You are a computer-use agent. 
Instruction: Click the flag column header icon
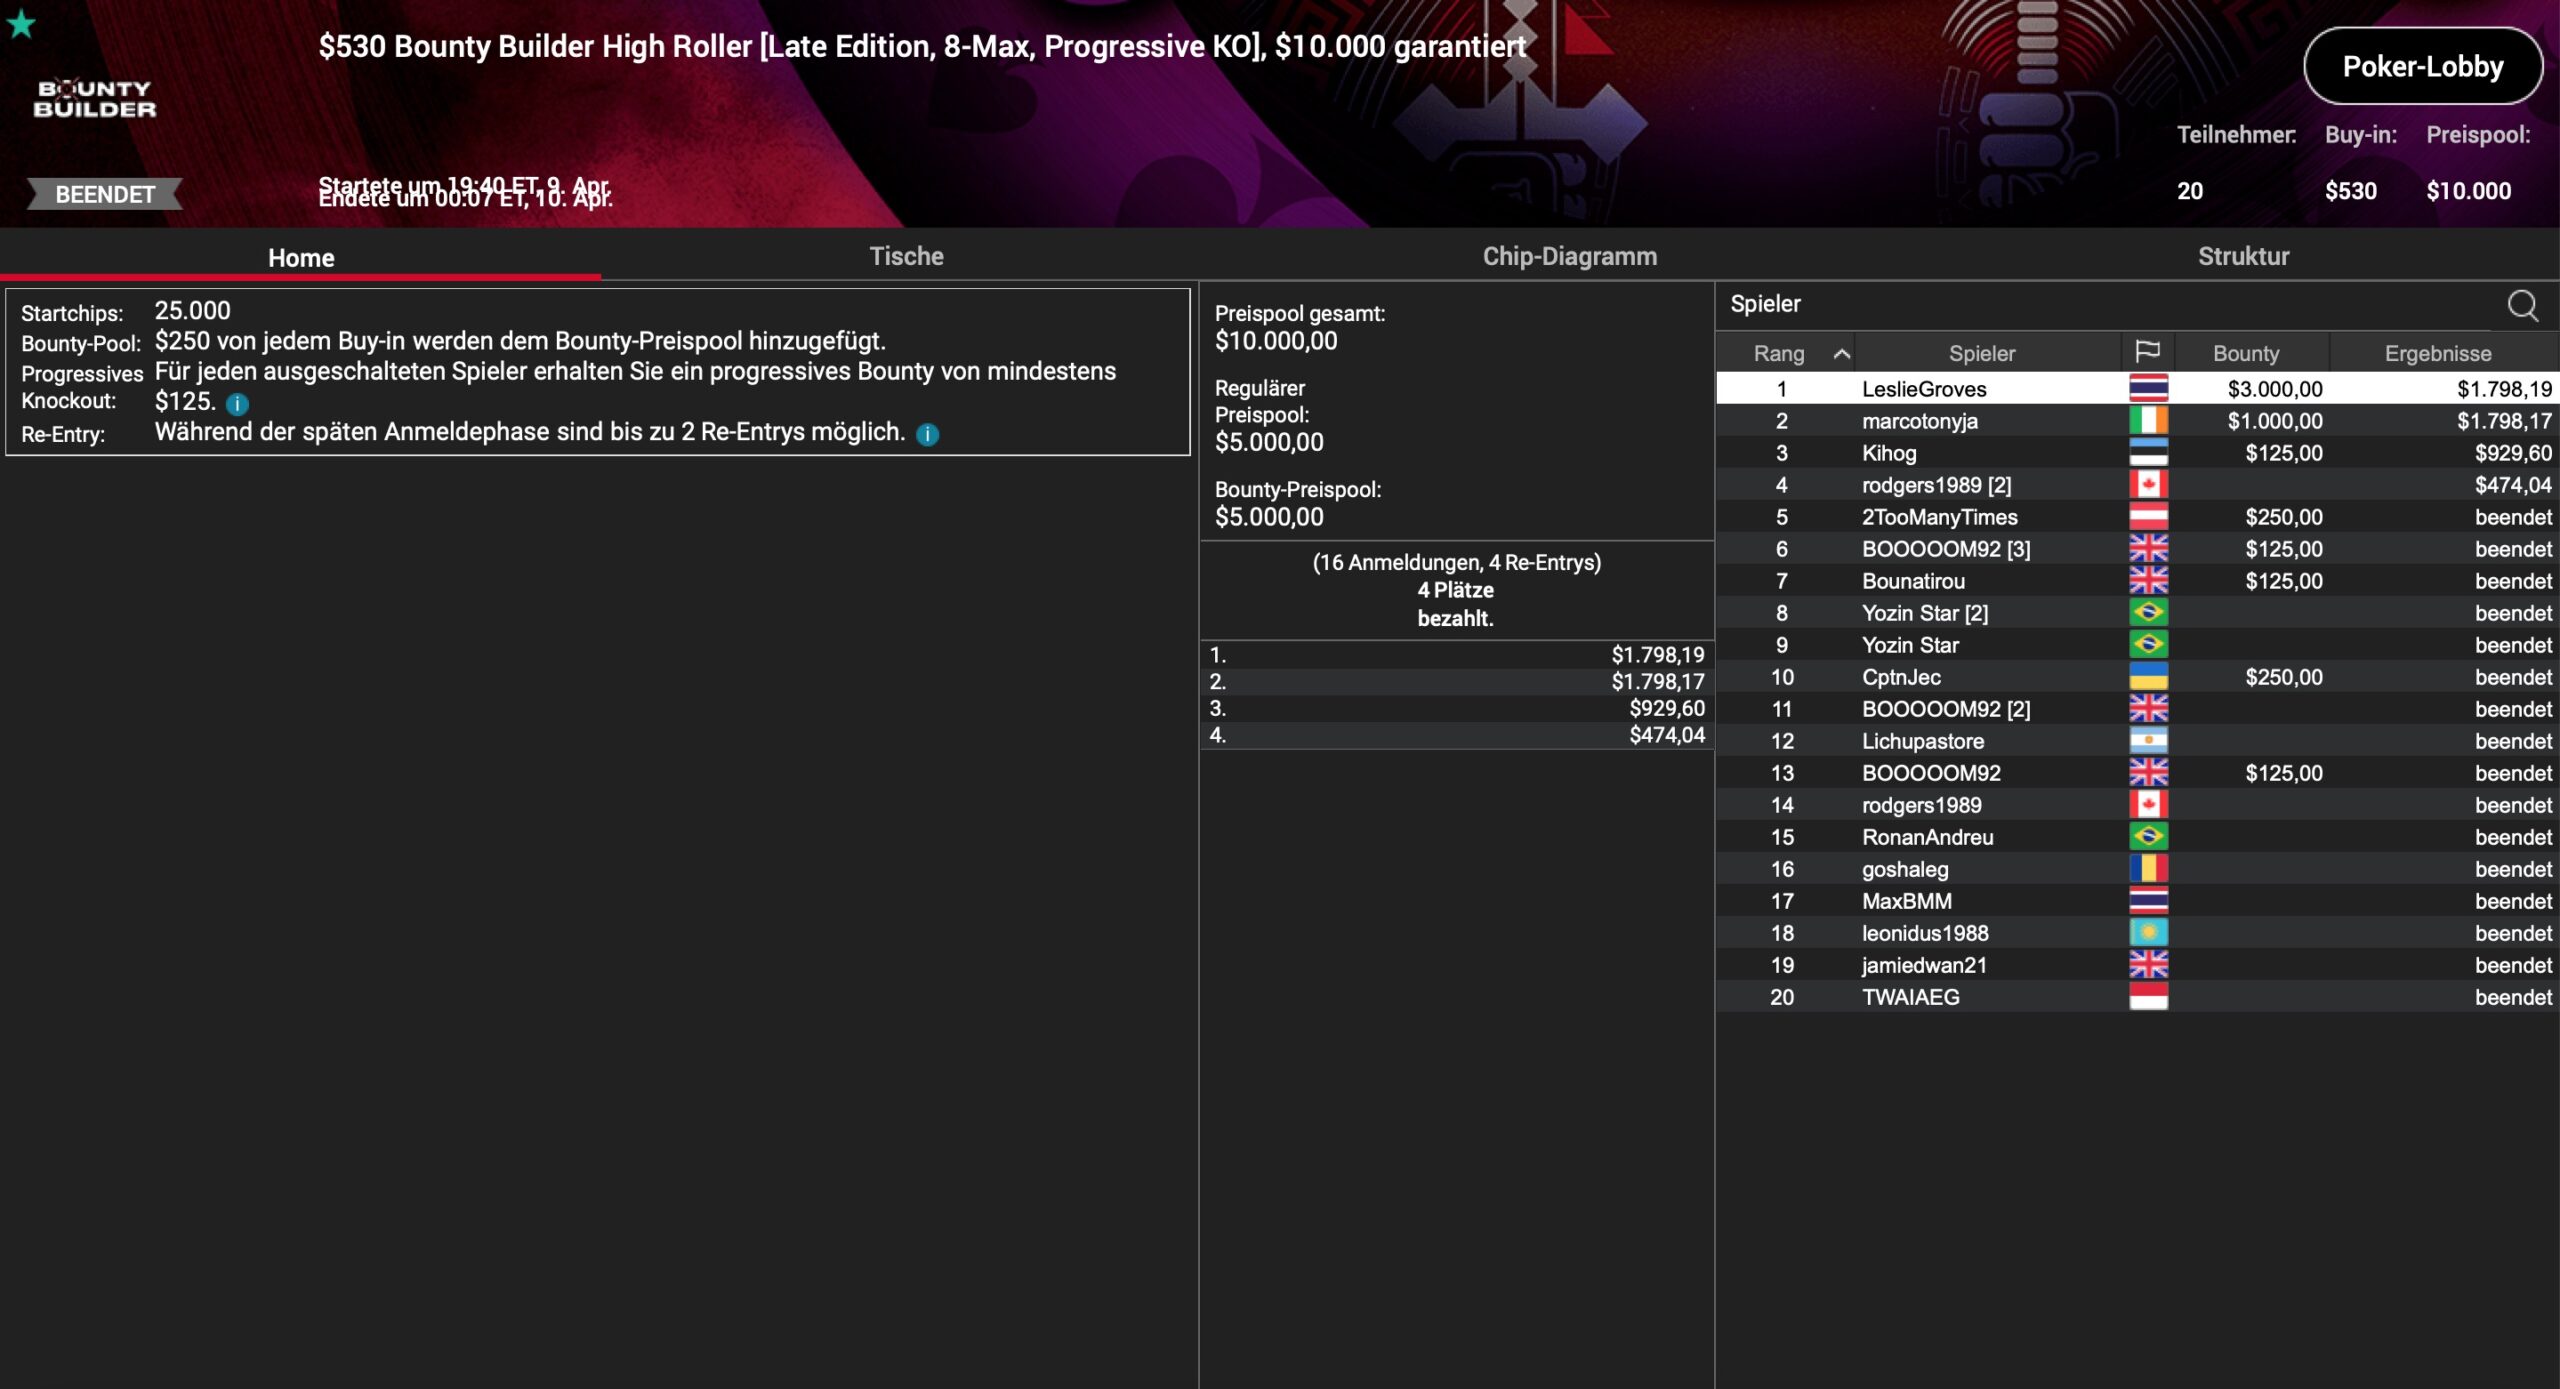point(2147,352)
